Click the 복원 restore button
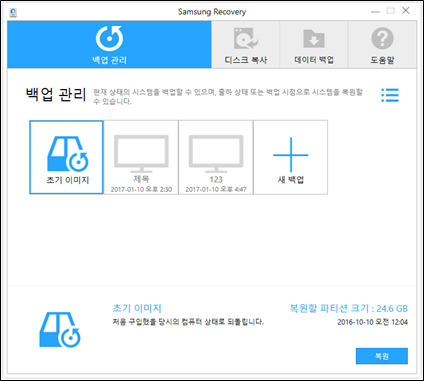Image resolution: width=424 pixels, height=381 pixels. coord(382,356)
